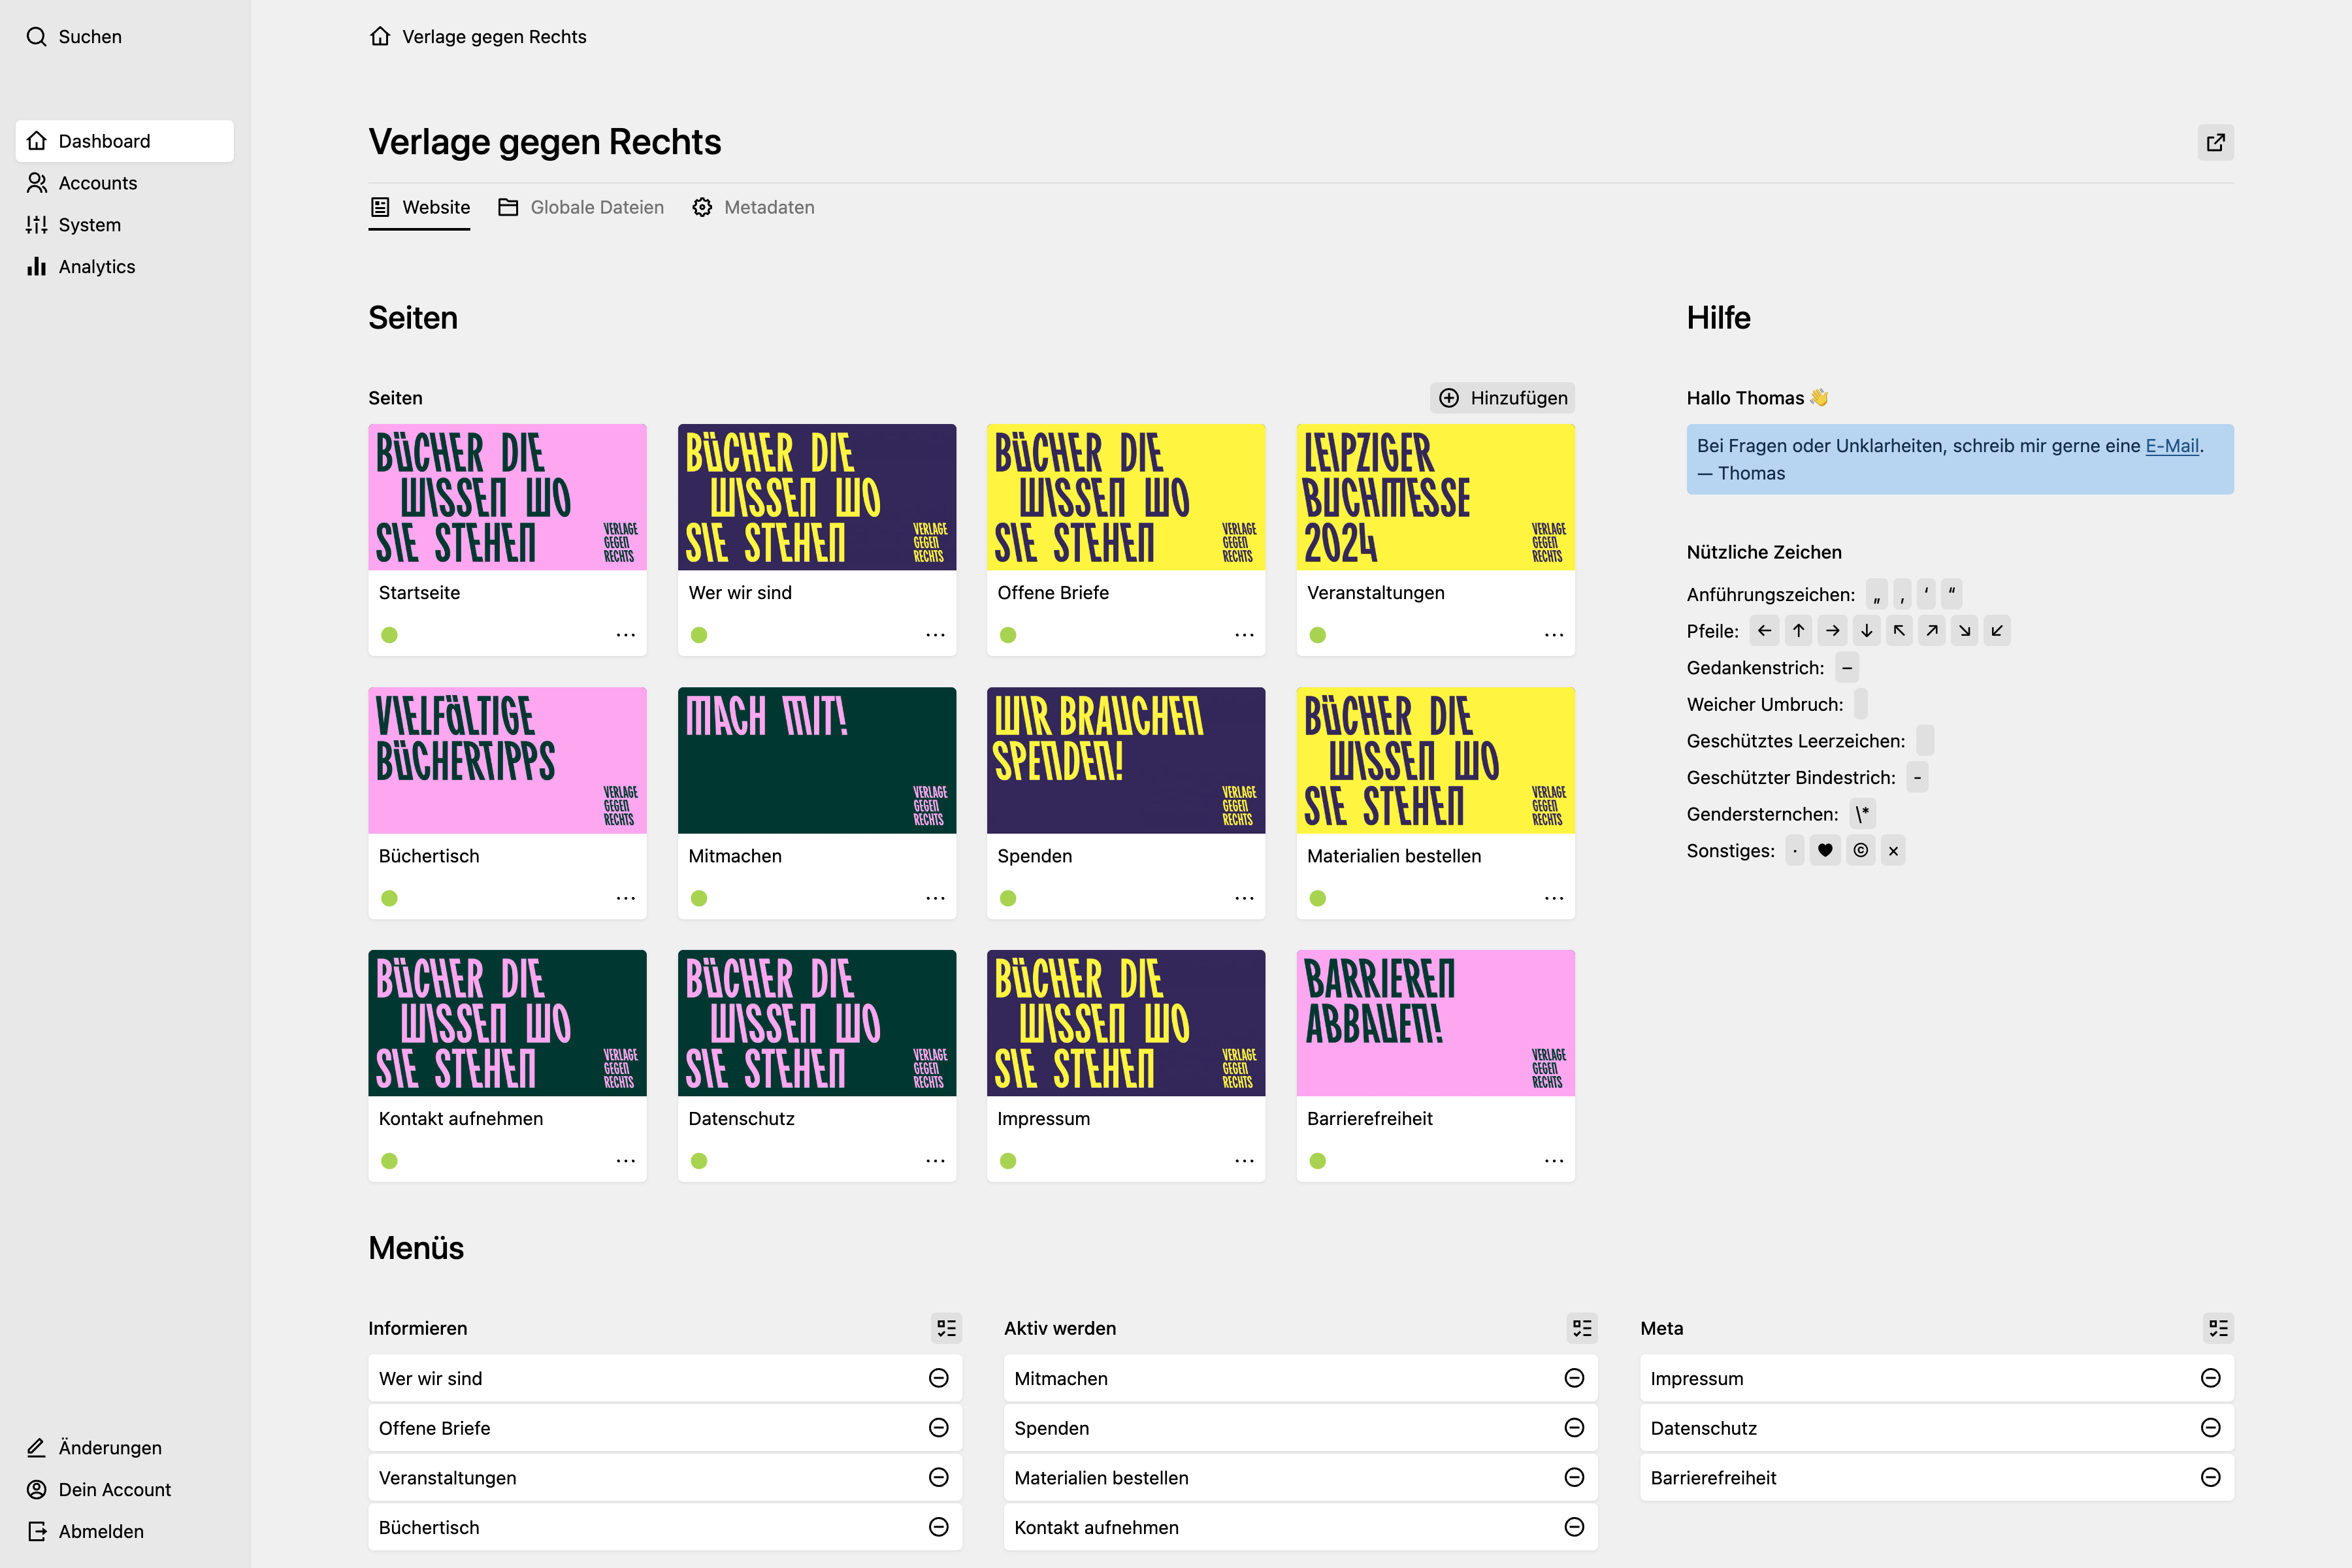Image resolution: width=2352 pixels, height=1568 pixels.
Task: Switch to the Globale Dateien tab
Action: coord(581,207)
